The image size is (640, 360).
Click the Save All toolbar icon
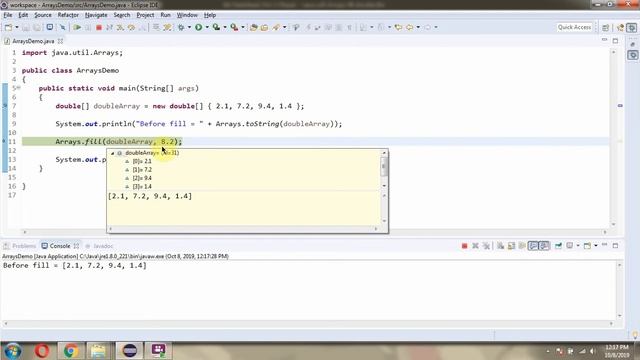point(37,27)
